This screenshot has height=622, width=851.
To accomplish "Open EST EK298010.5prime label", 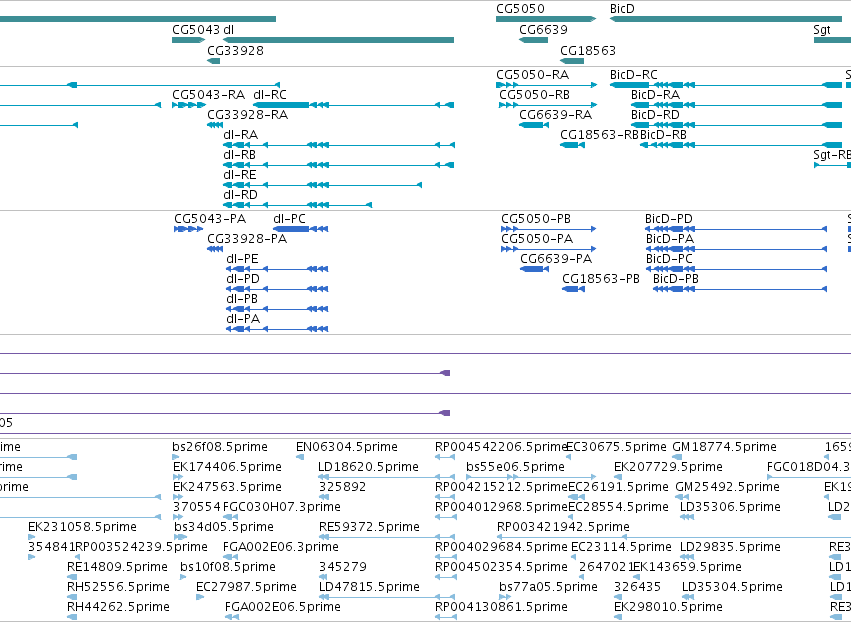I will click(x=668, y=607).
